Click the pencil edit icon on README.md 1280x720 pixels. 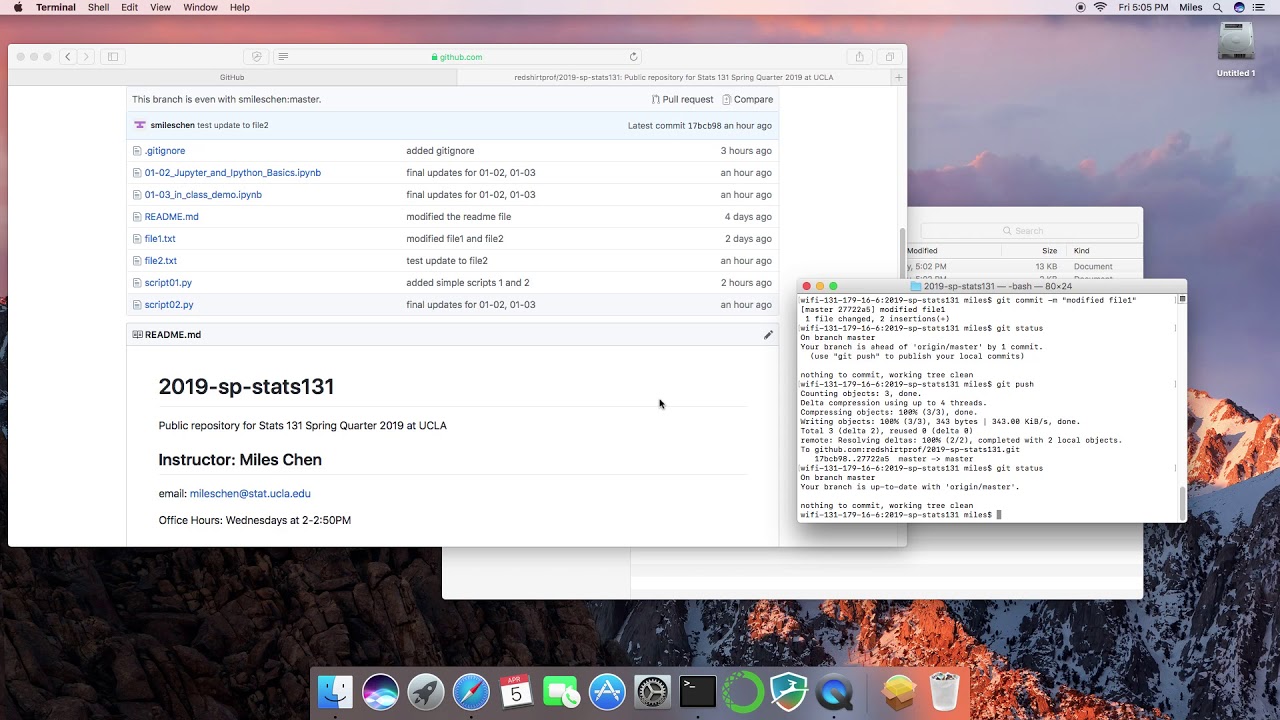pos(768,335)
